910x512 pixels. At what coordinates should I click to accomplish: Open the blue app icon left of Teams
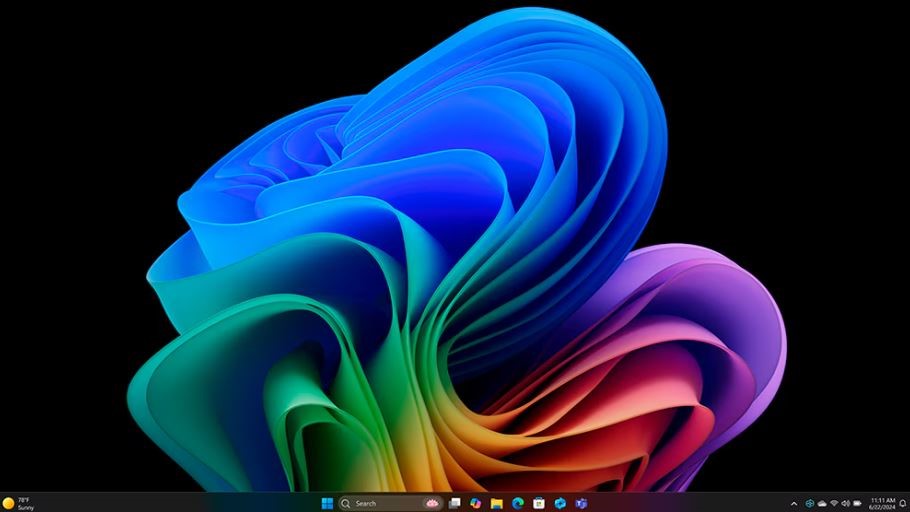click(560, 503)
